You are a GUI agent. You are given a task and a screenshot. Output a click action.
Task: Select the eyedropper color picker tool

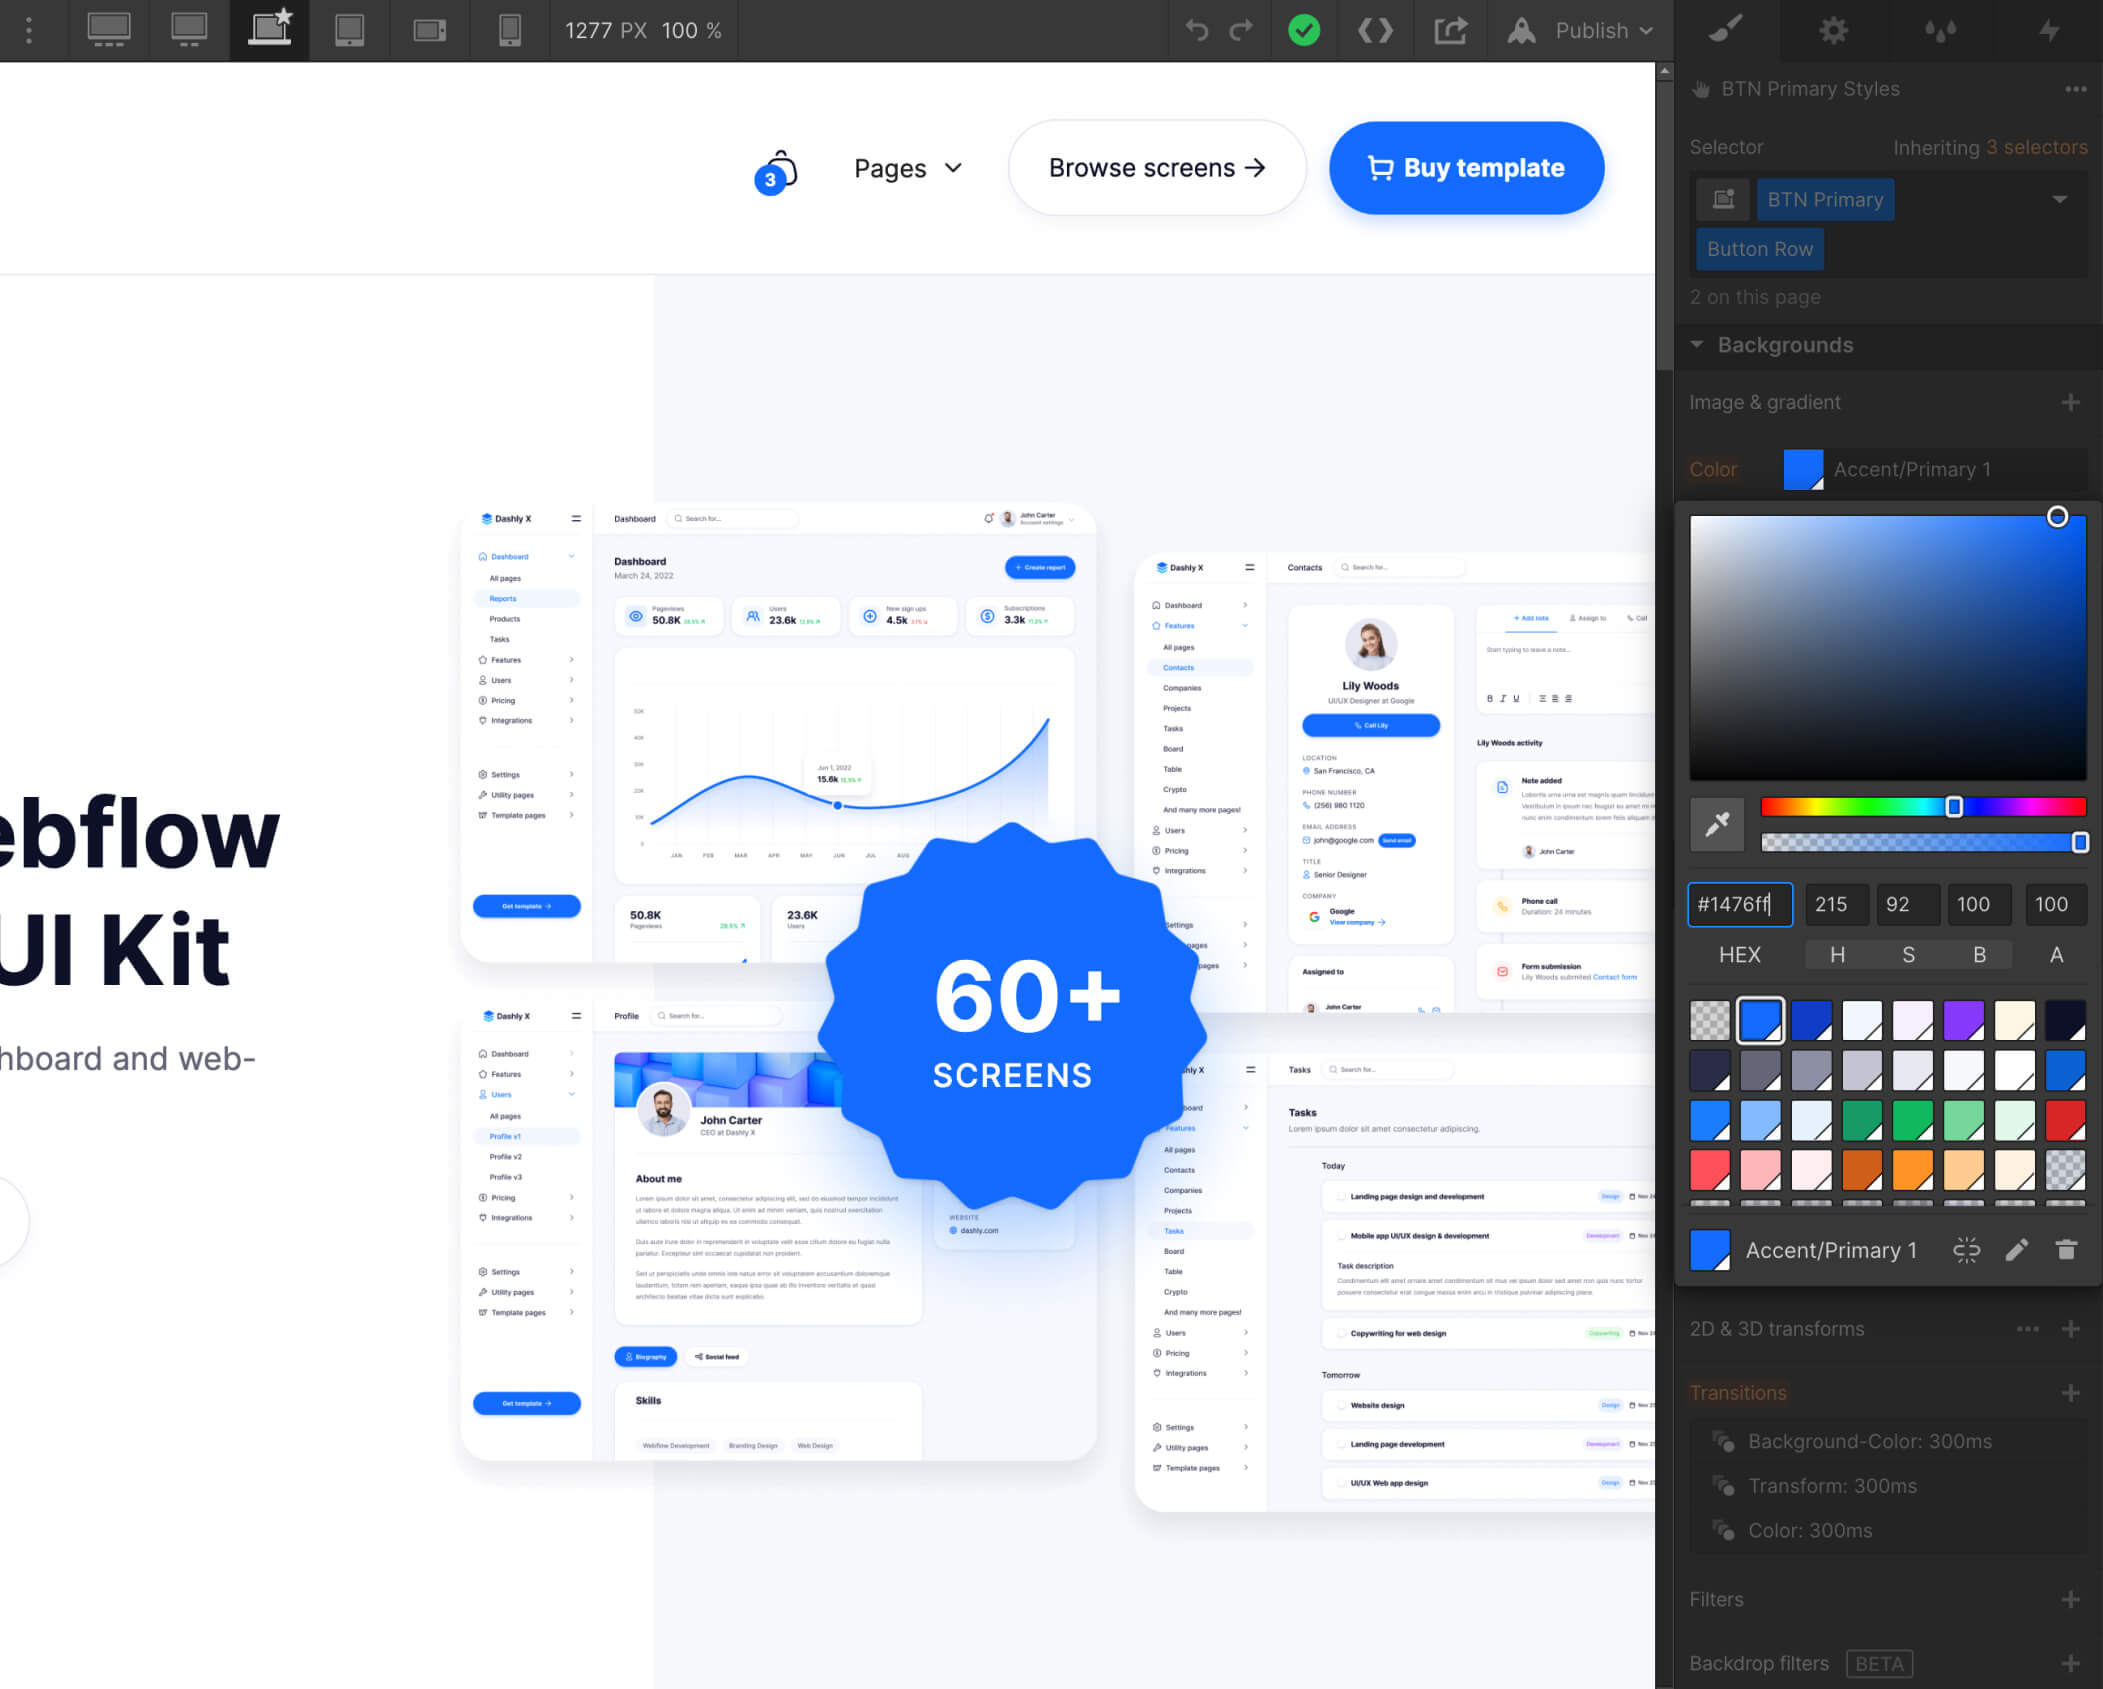click(1717, 824)
